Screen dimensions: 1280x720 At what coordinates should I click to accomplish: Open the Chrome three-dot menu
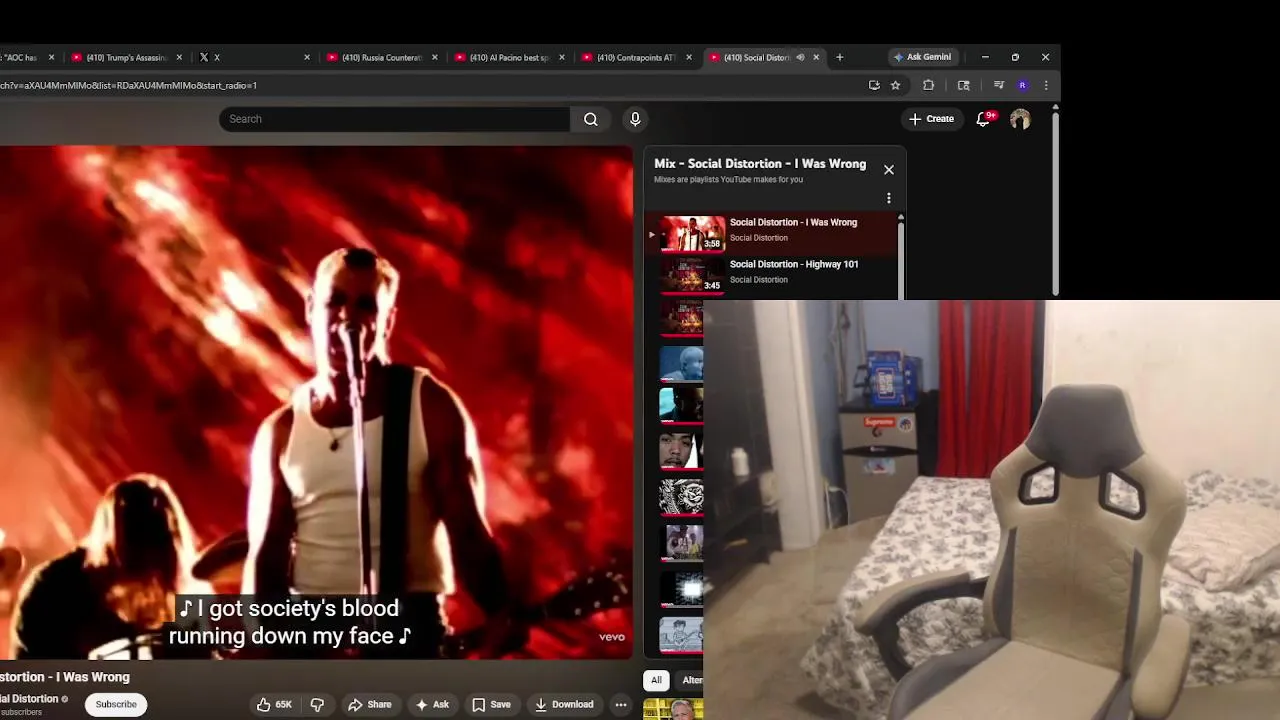1046,85
